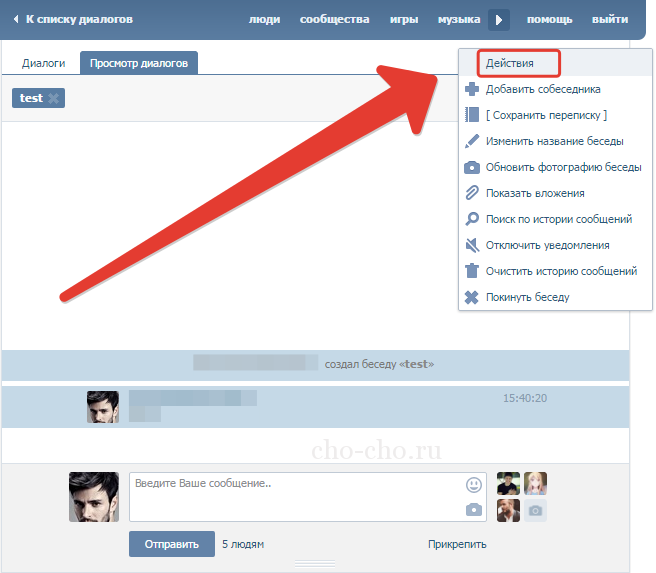Click the X icon to leave the conversation
This screenshot has height=573, width=656.
click(x=472, y=297)
